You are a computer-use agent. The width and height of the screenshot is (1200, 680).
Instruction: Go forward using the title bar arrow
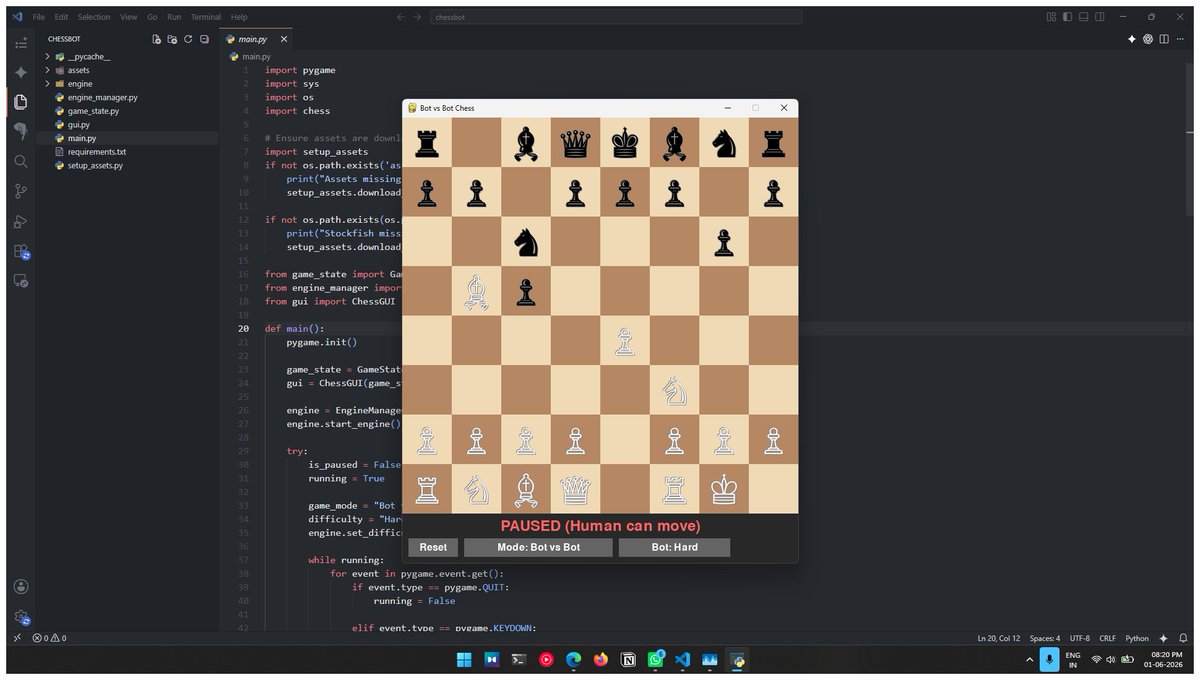click(x=419, y=17)
